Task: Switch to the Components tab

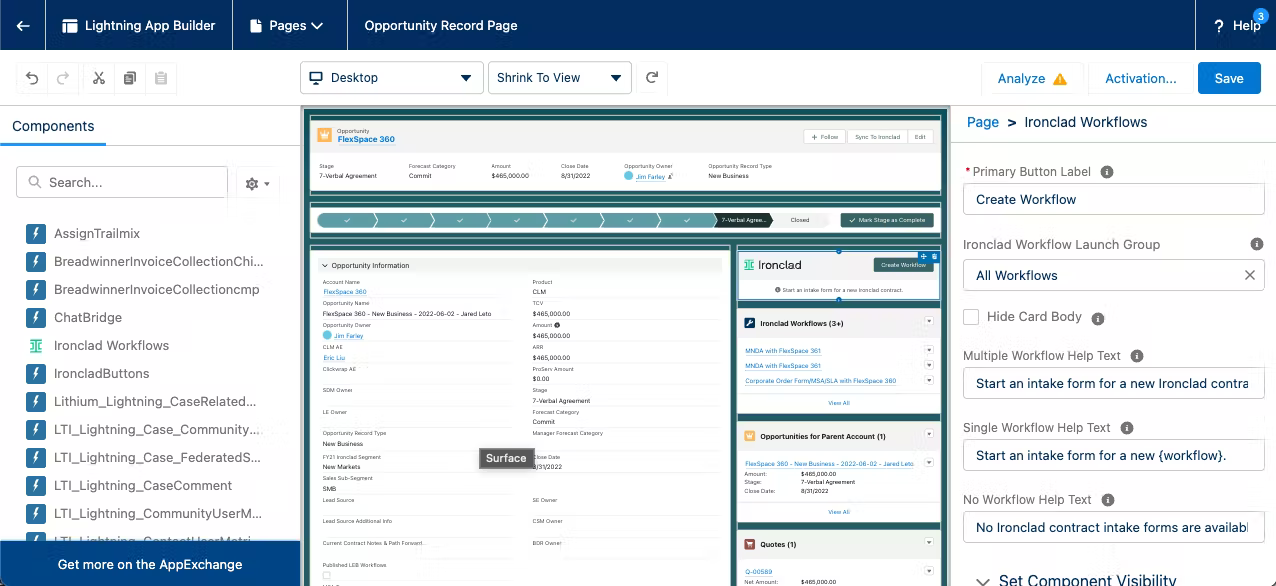Action: coord(53,127)
